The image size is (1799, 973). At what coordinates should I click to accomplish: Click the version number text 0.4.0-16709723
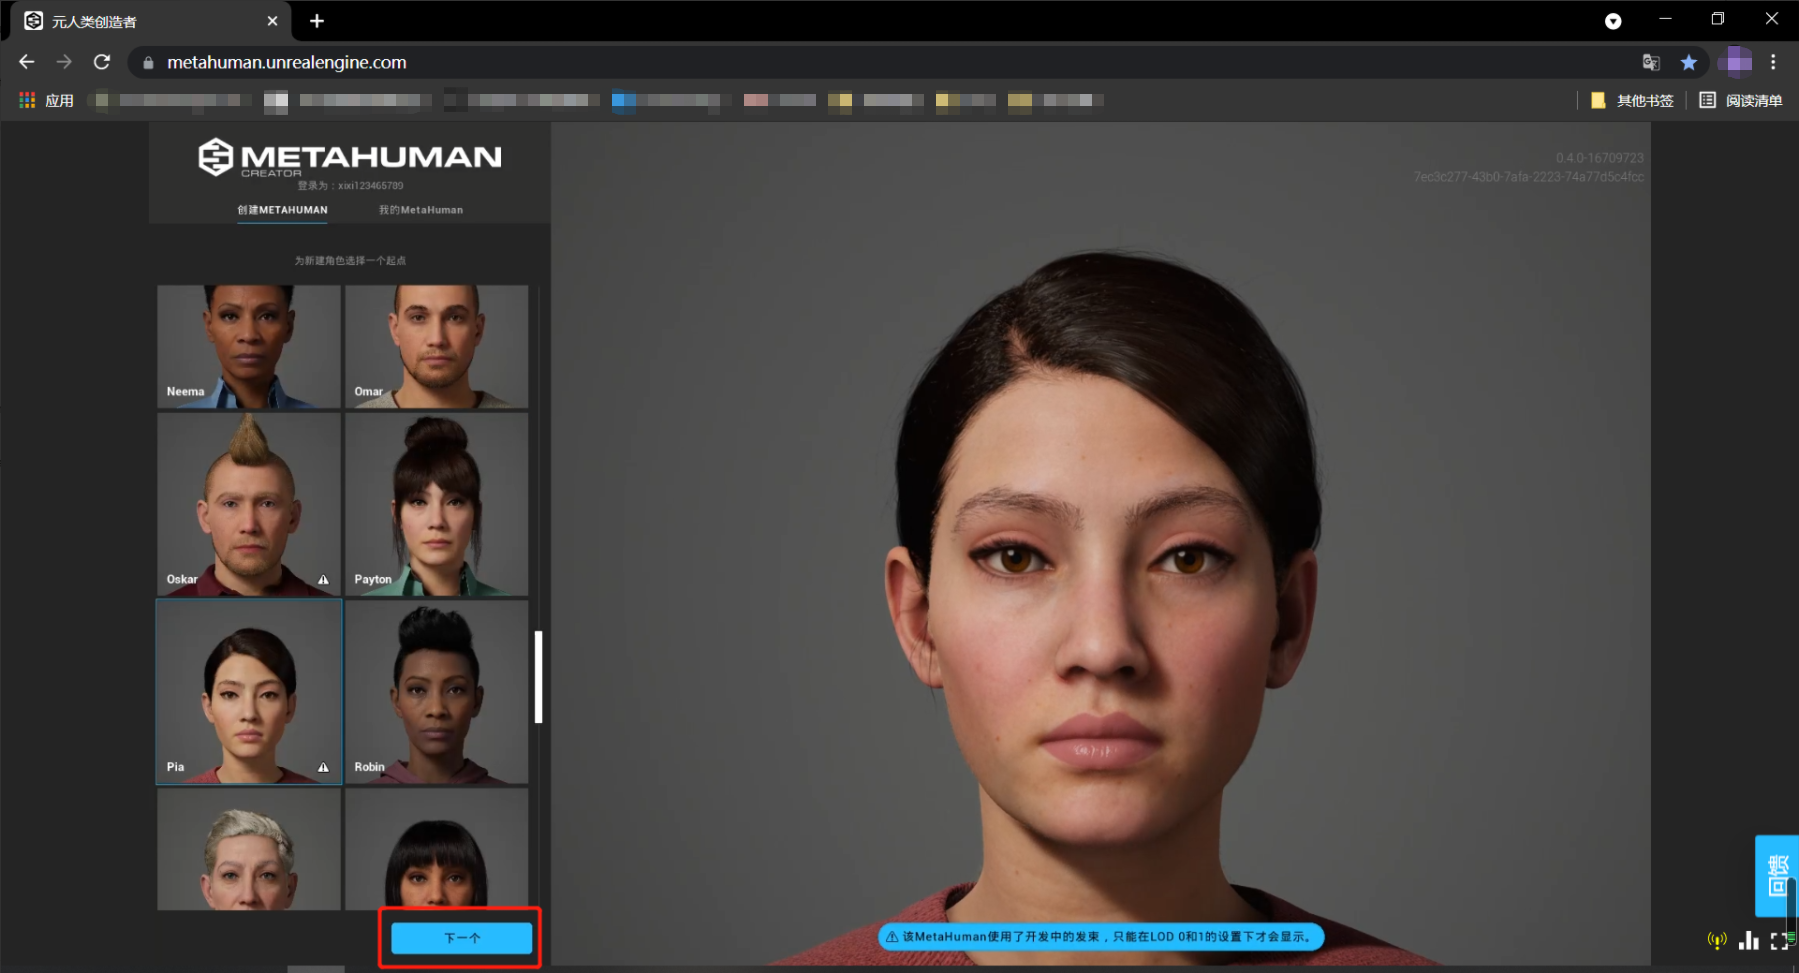(1599, 158)
